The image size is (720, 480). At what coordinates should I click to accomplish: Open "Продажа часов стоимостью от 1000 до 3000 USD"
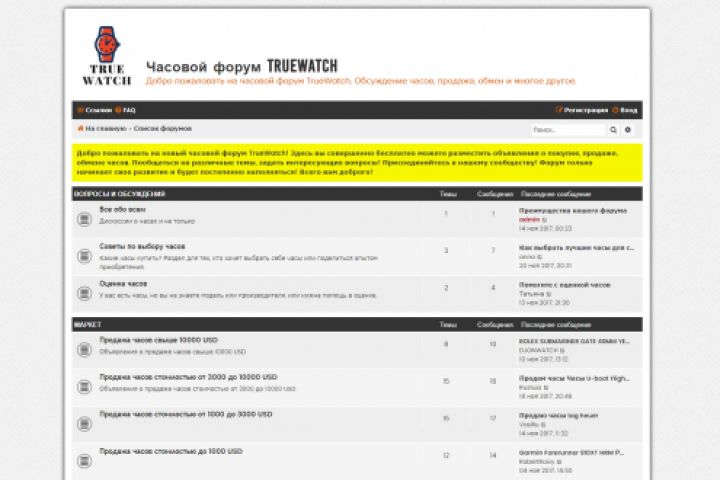pos(186,414)
